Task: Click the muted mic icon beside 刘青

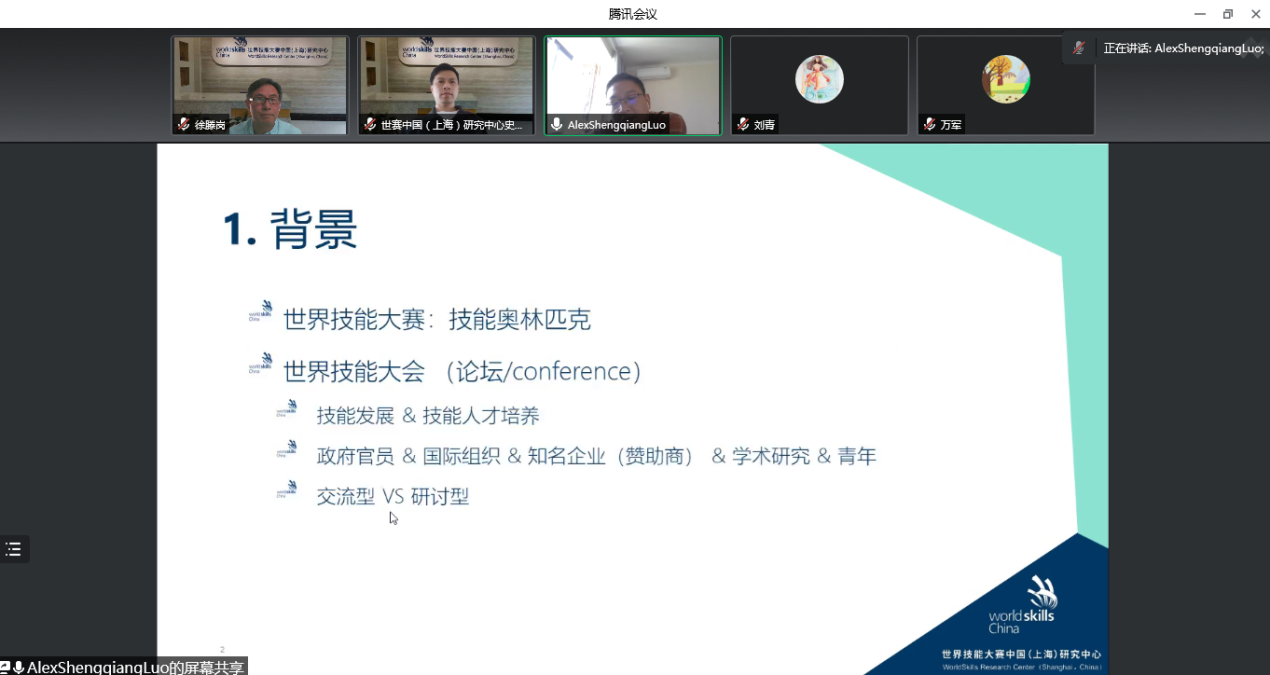Action: pyautogui.click(x=742, y=125)
